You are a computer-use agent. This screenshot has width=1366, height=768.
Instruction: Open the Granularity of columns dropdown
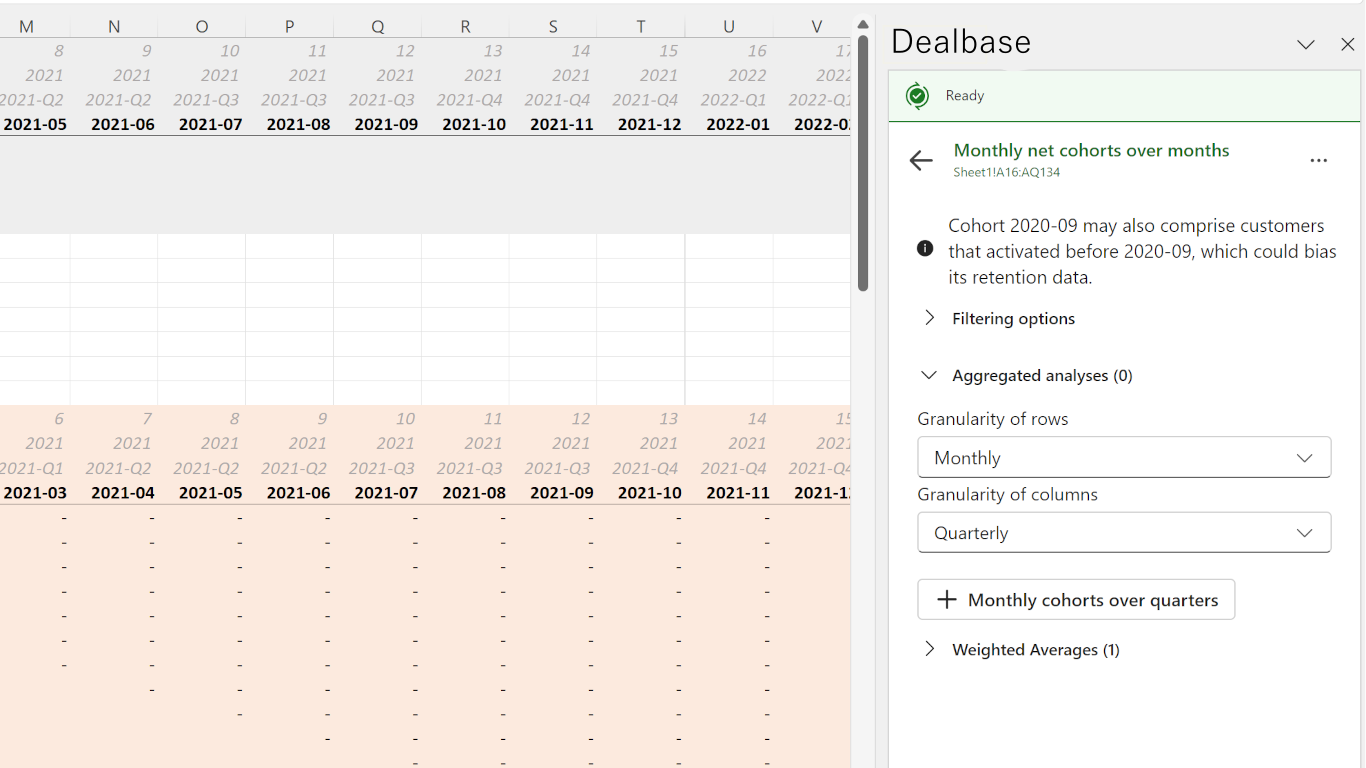[1124, 533]
